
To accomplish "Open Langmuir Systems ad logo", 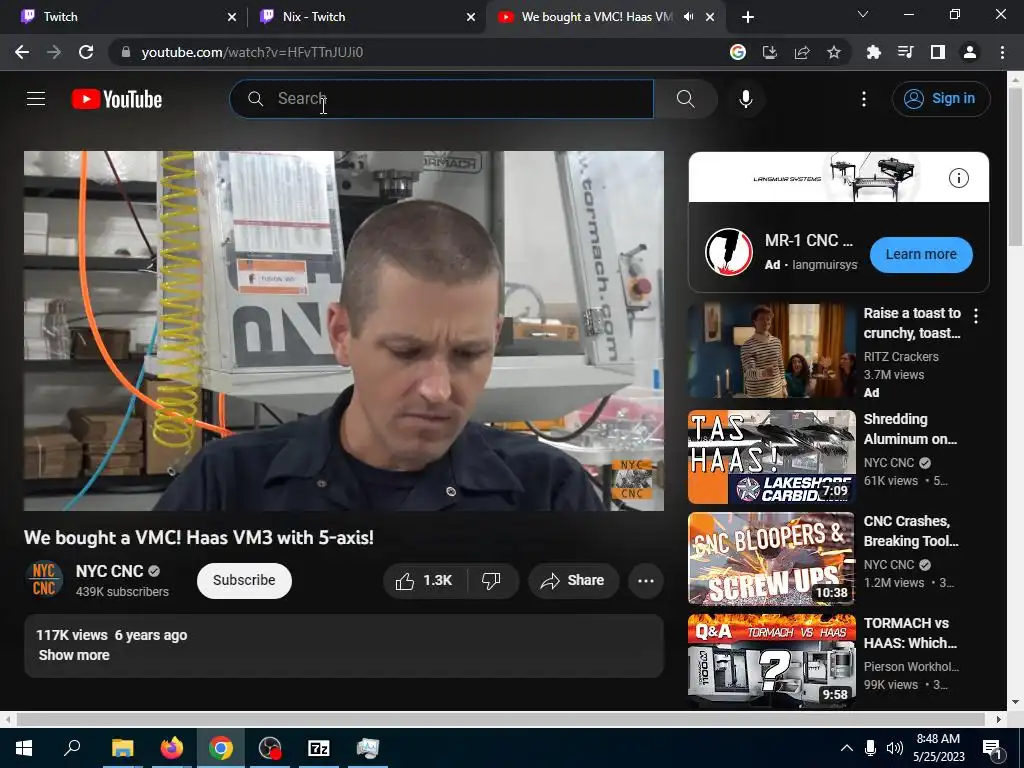I will tap(728, 252).
